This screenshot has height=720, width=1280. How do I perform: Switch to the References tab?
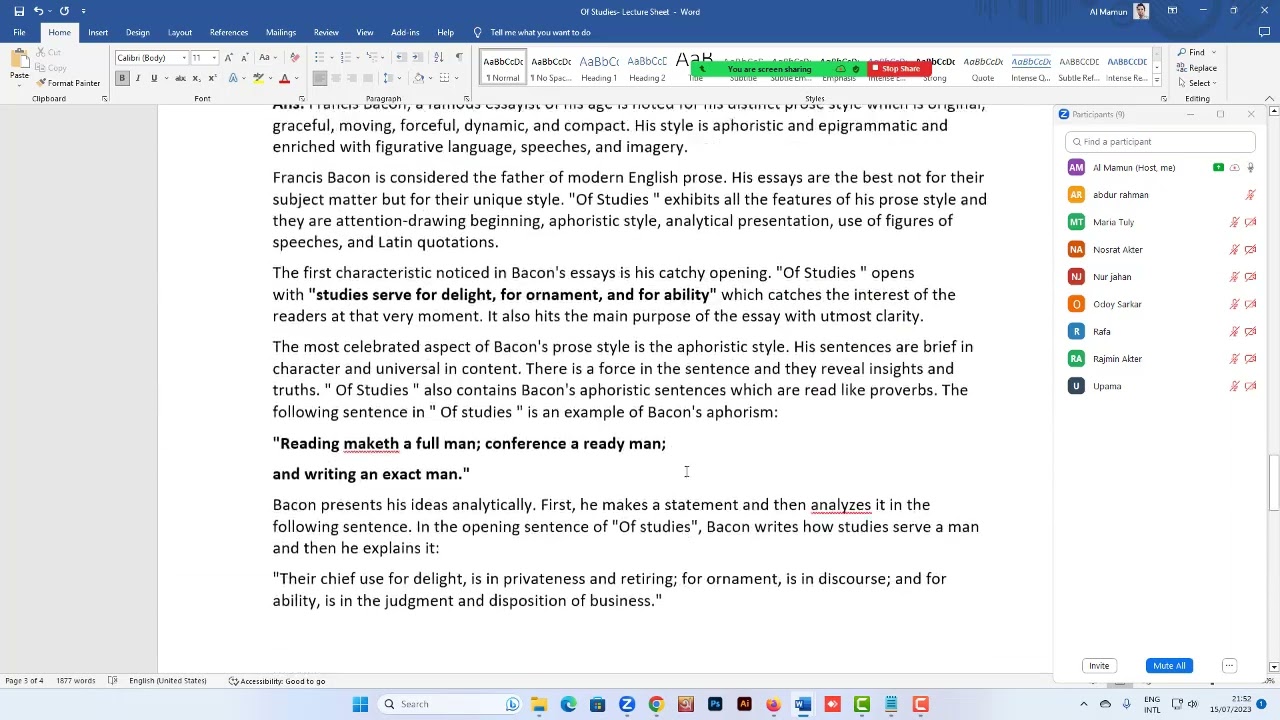pyautogui.click(x=229, y=32)
